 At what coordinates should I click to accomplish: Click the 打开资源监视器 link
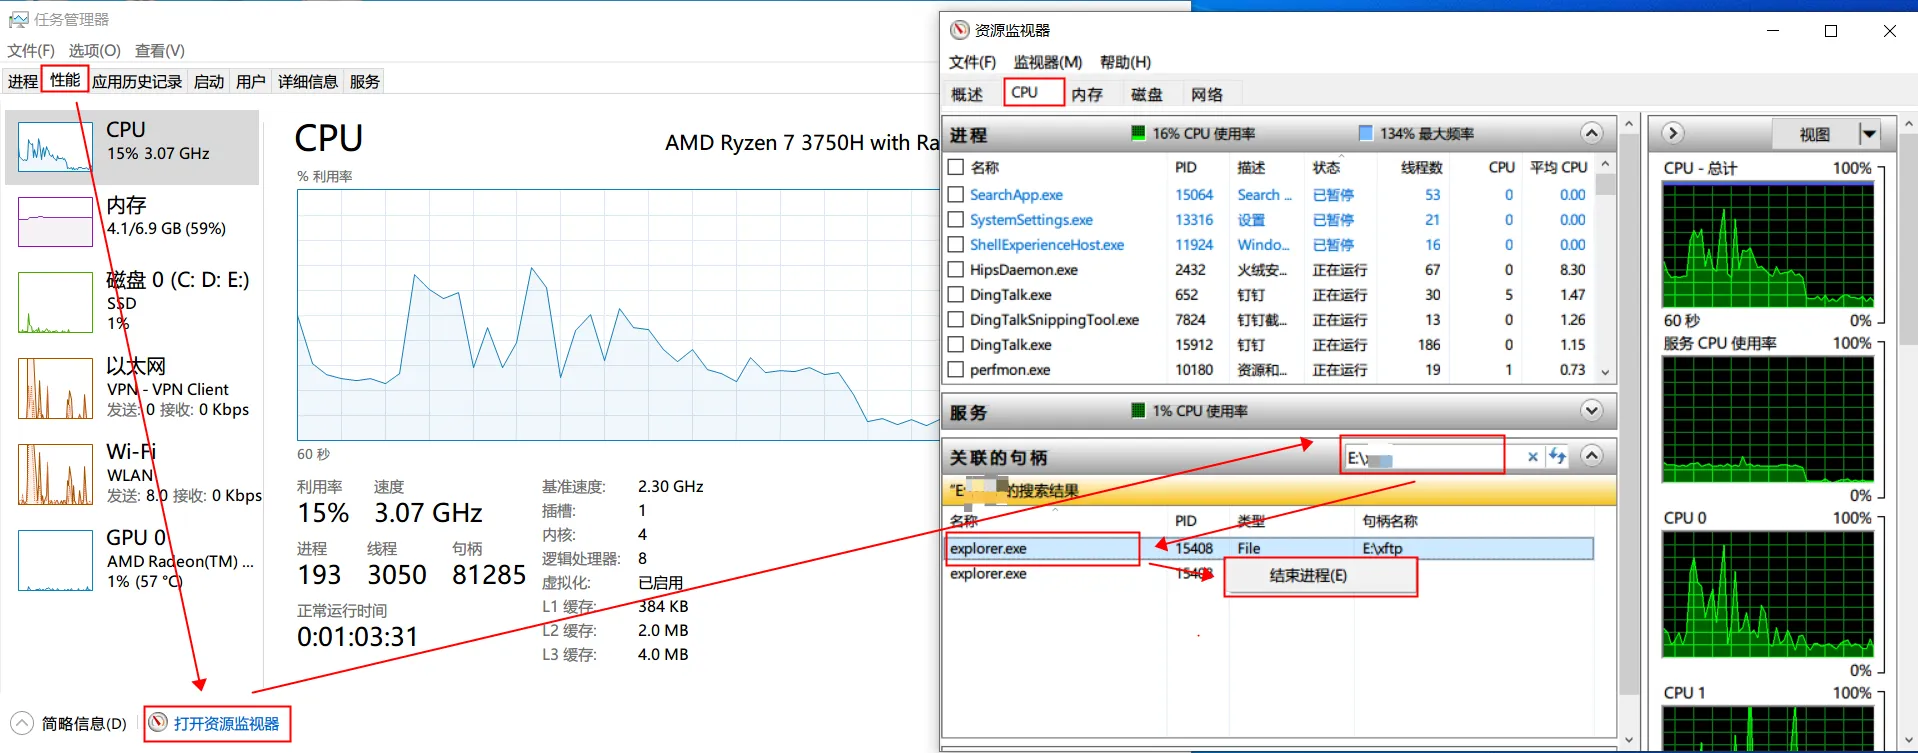click(x=226, y=723)
